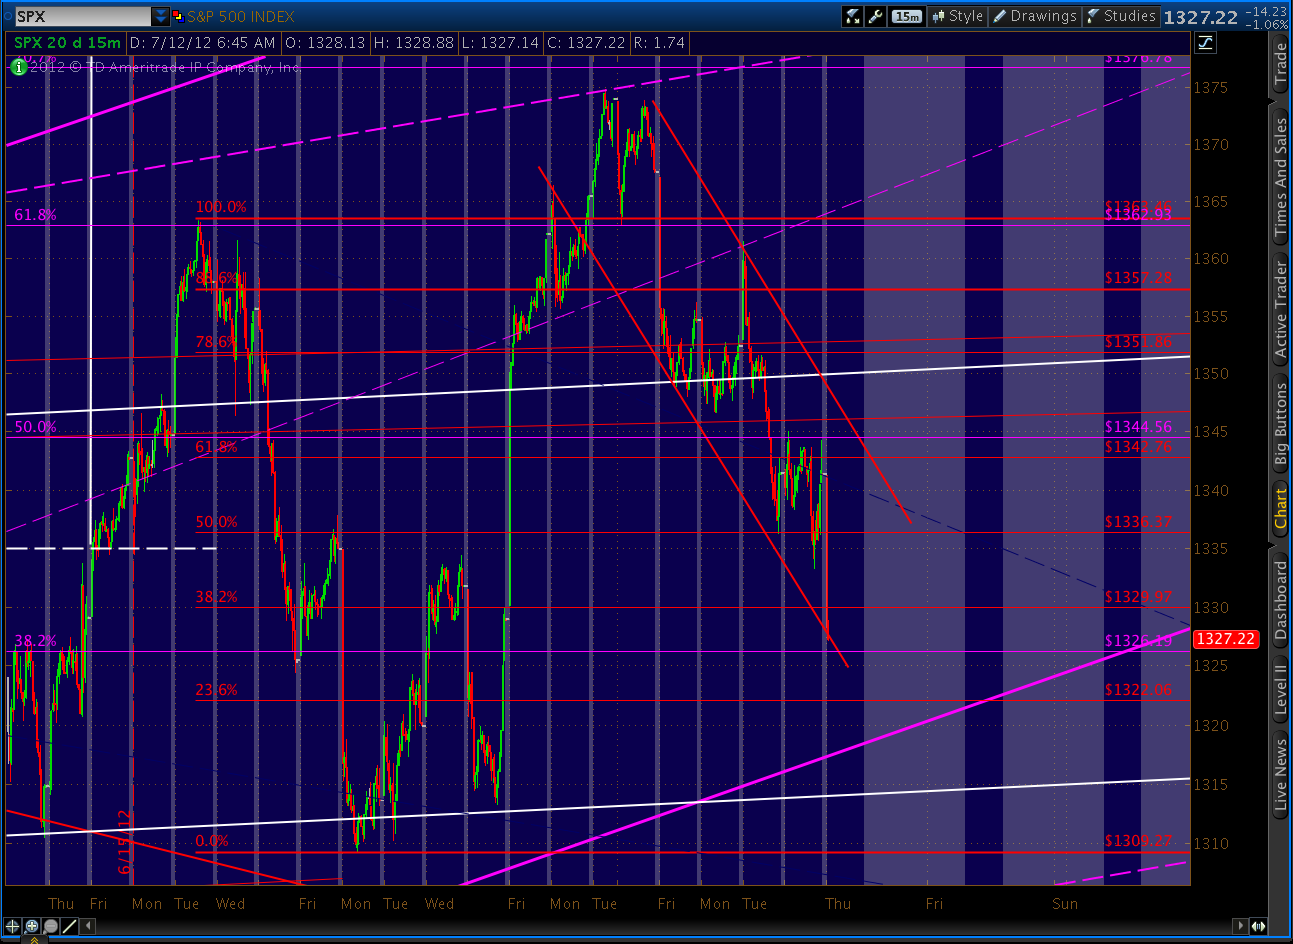Open the symbol selector dropdown arrow

pyautogui.click(x=161, y=16)
